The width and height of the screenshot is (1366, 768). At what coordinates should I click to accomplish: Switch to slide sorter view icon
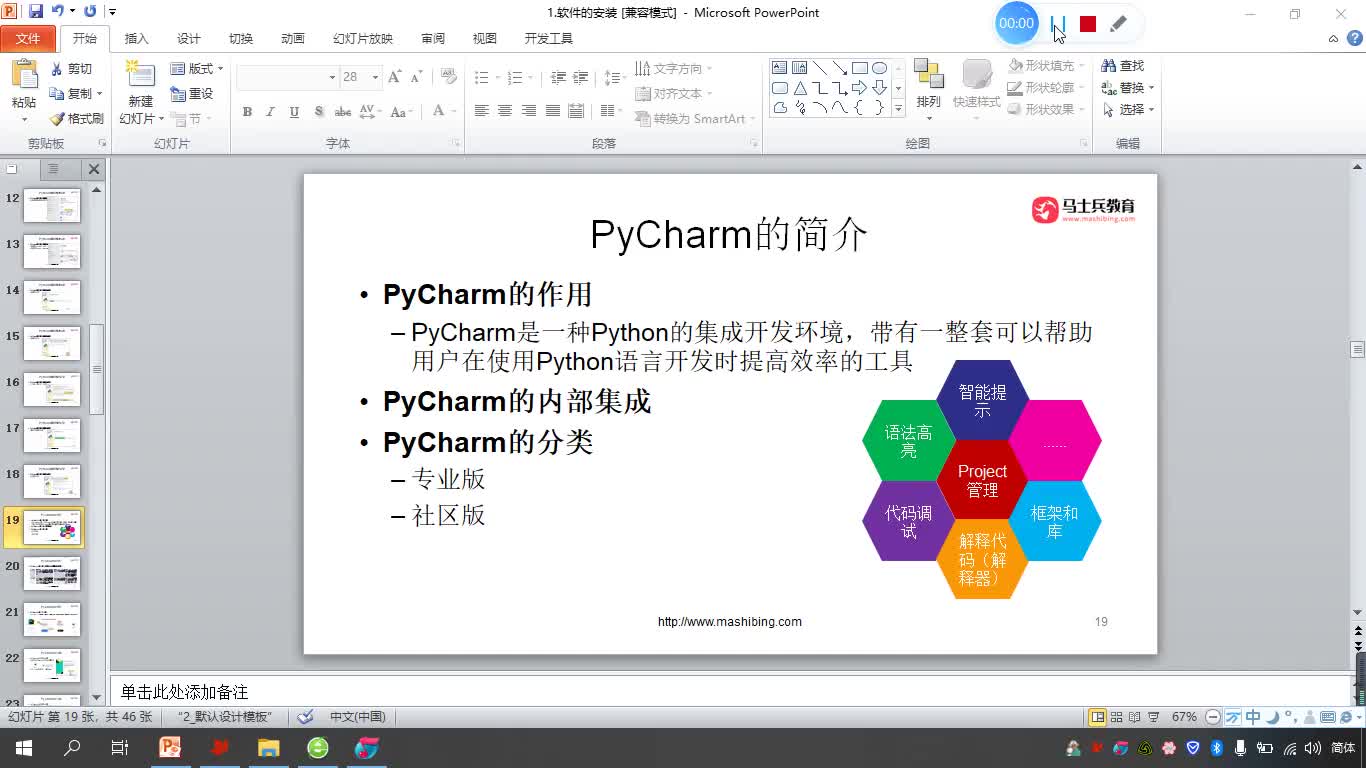point(1116,717)
